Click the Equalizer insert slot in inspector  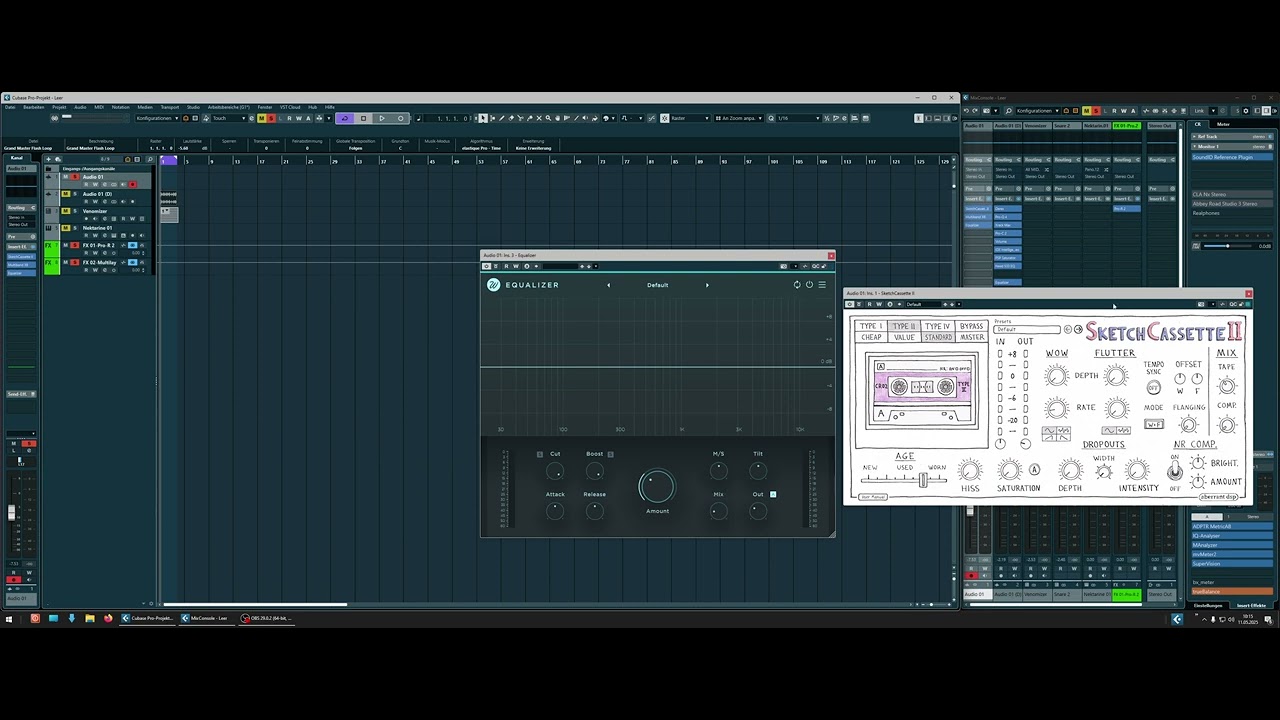(x=21, y=273)
